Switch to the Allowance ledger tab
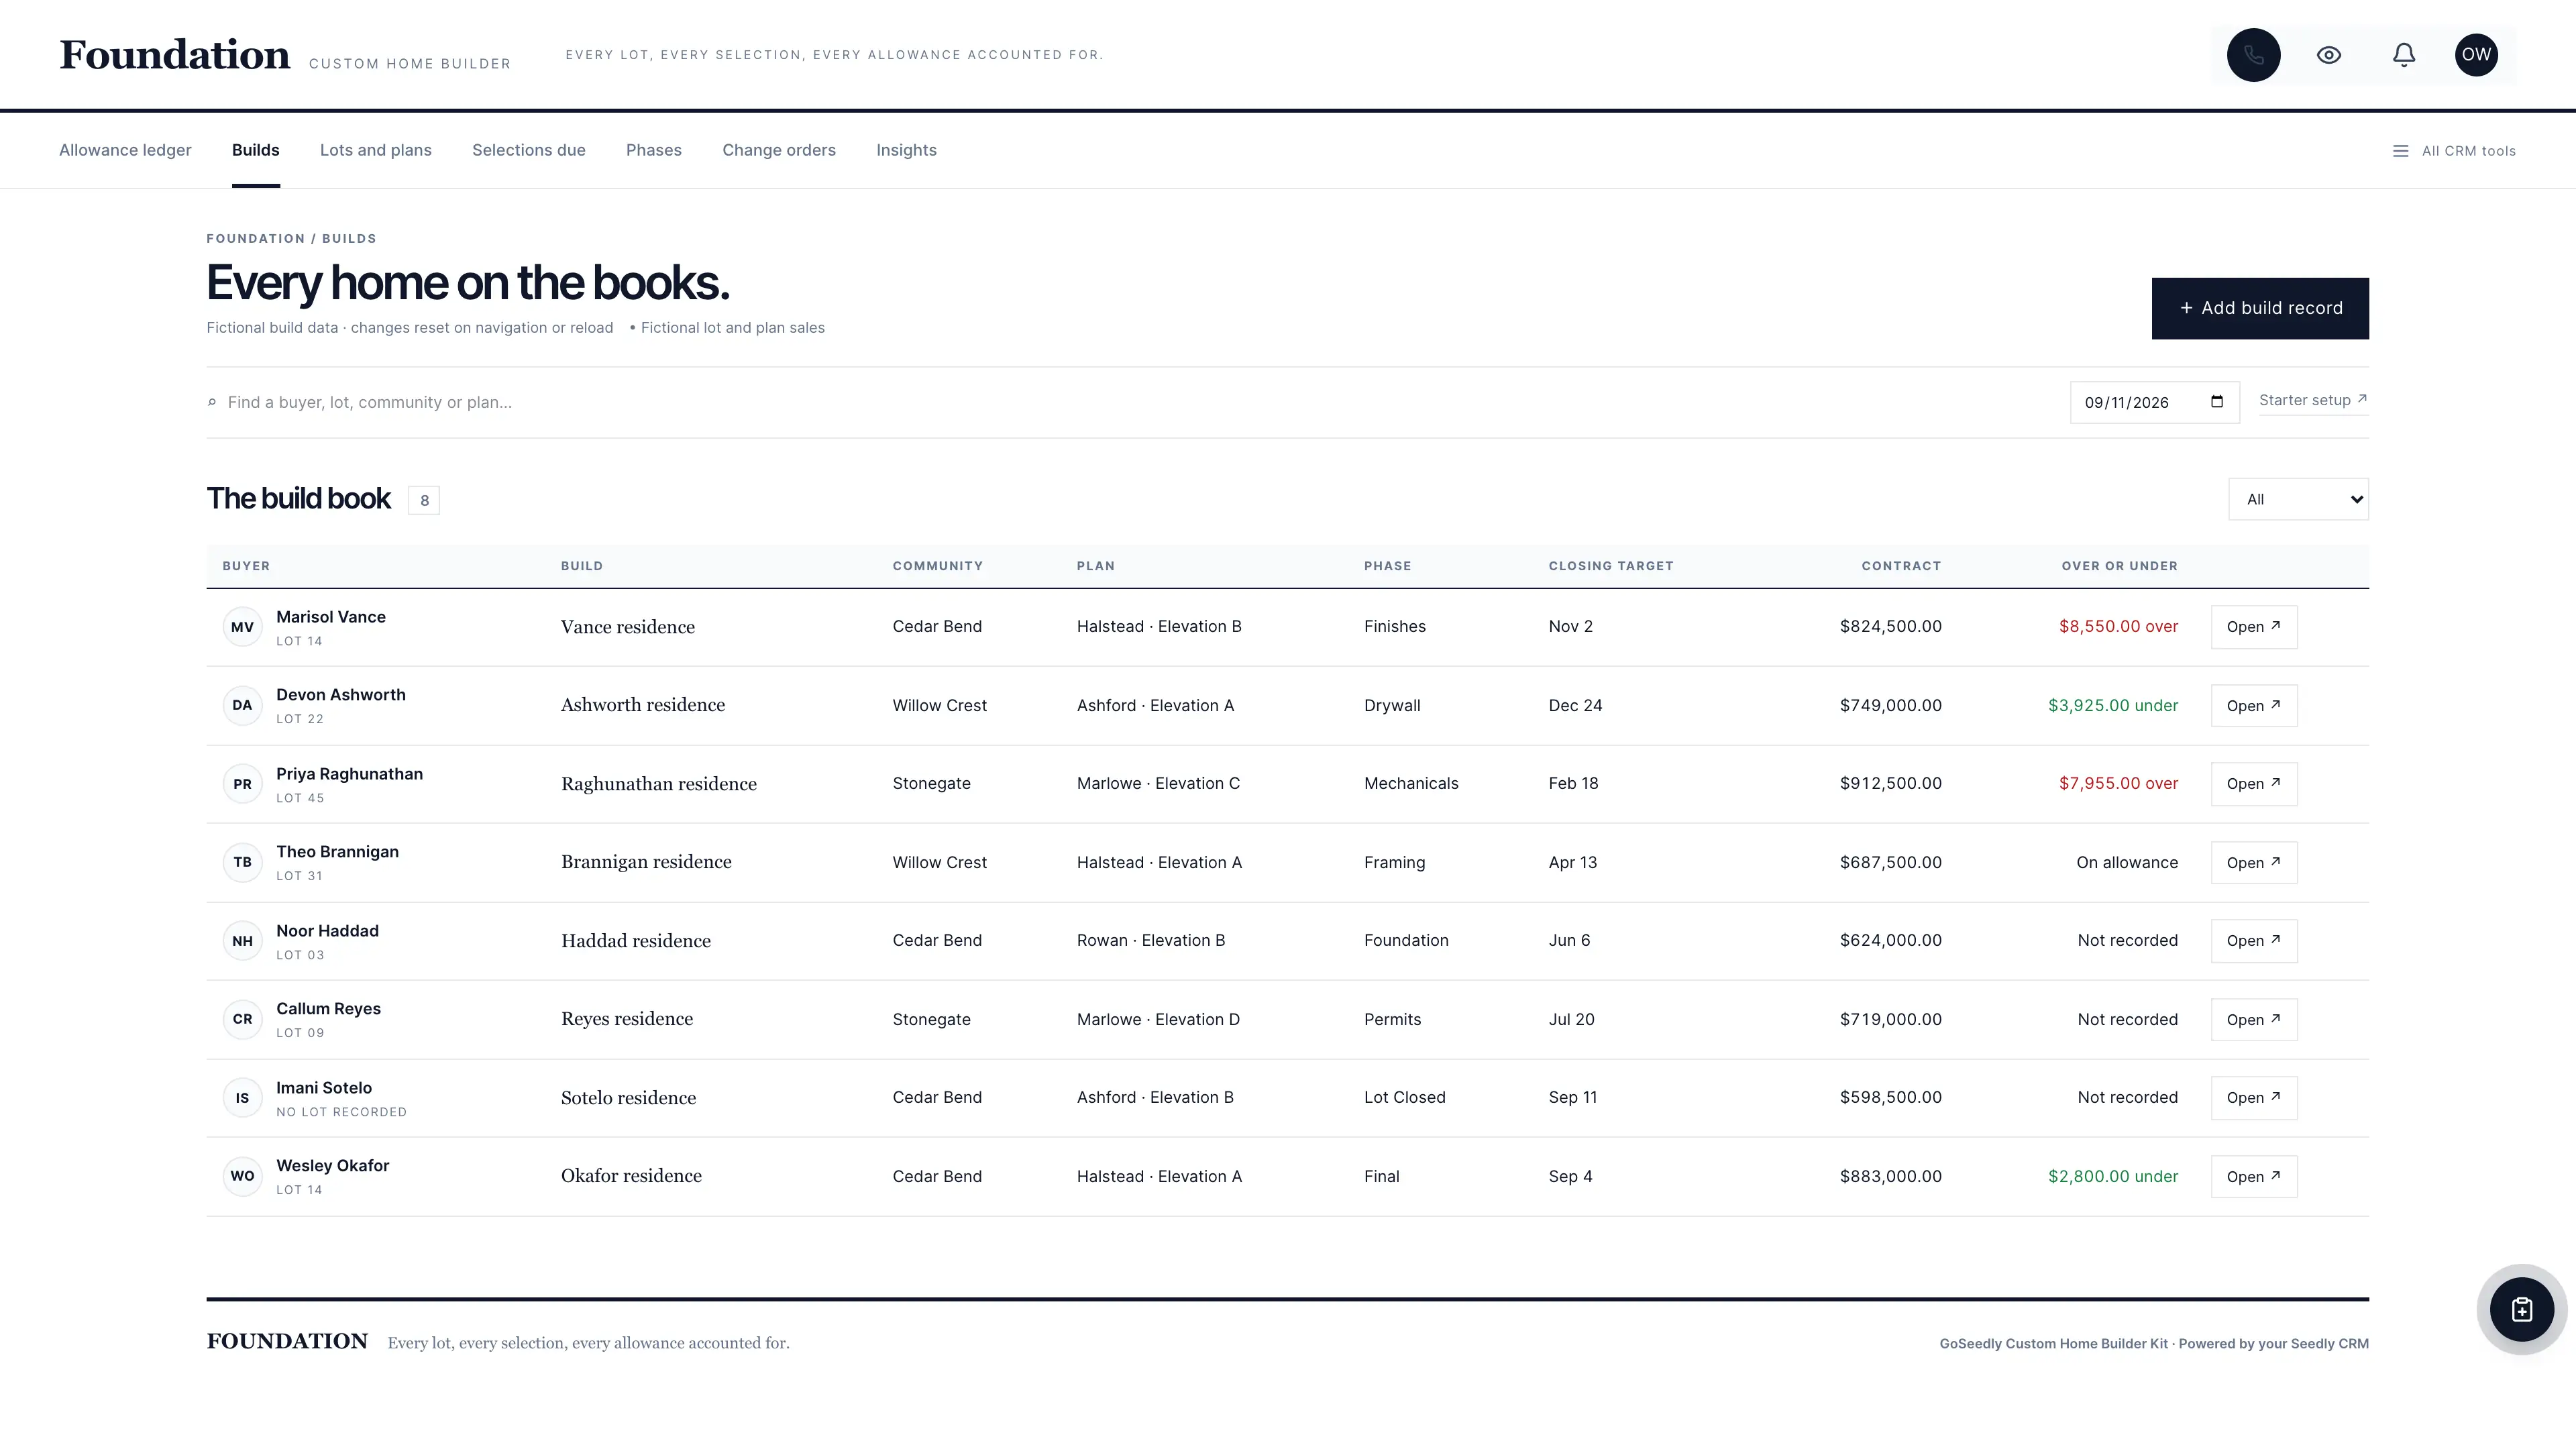 pyautogui.click(x=125, y=150)
